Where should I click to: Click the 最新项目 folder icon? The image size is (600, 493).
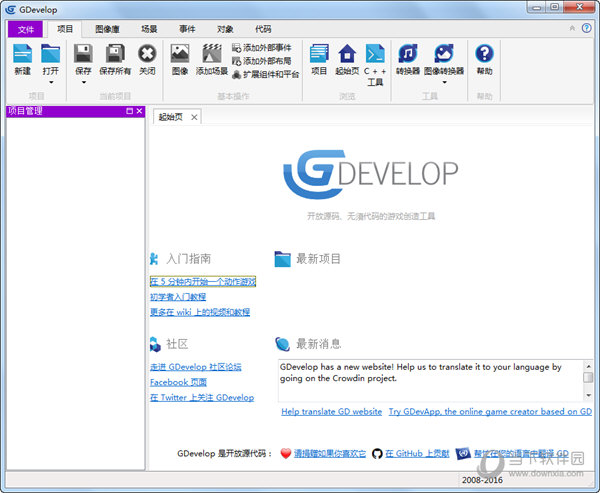pyautogui.click(x=282, y=259)
